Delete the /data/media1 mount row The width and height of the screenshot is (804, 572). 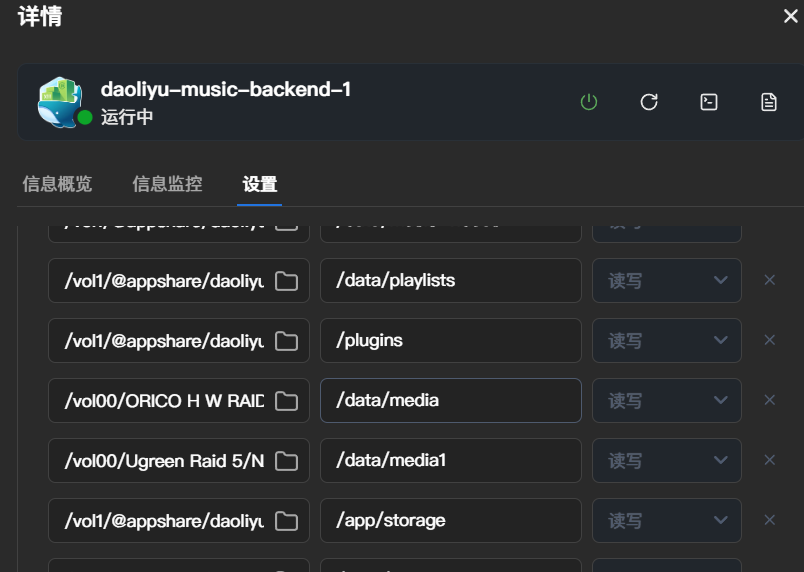(x=770, y=460)
